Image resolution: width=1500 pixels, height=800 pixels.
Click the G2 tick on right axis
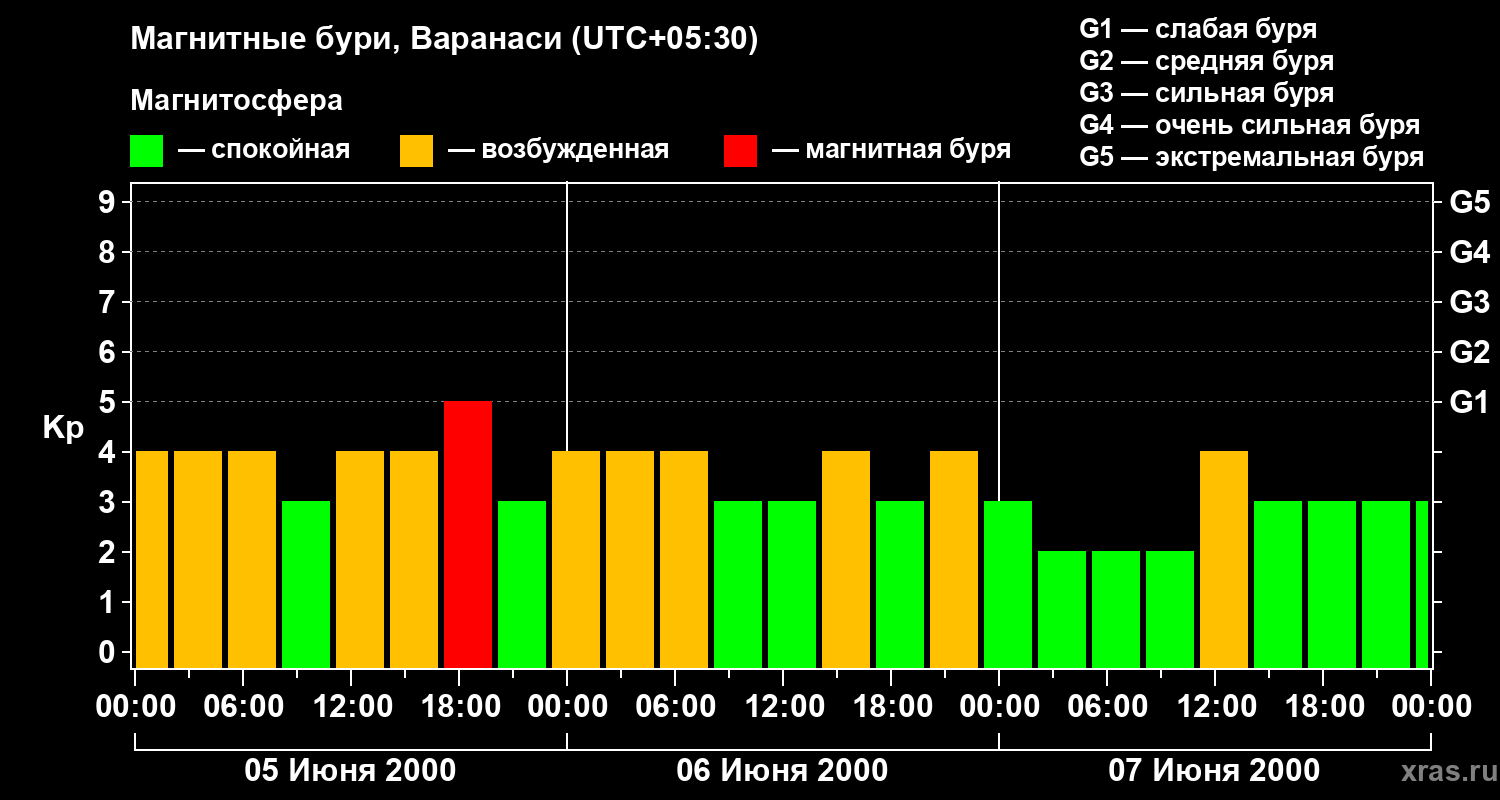point(1469,352)
